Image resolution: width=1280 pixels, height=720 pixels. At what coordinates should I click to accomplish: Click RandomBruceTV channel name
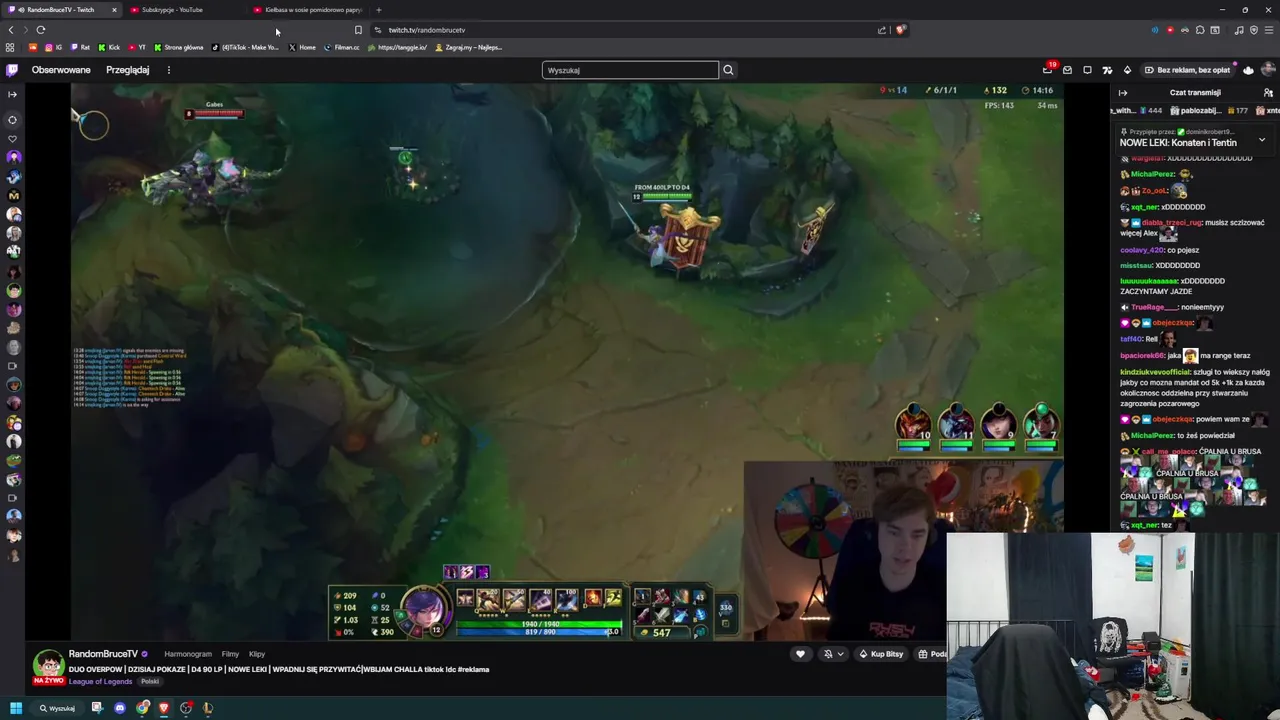[x=103, y=654]
